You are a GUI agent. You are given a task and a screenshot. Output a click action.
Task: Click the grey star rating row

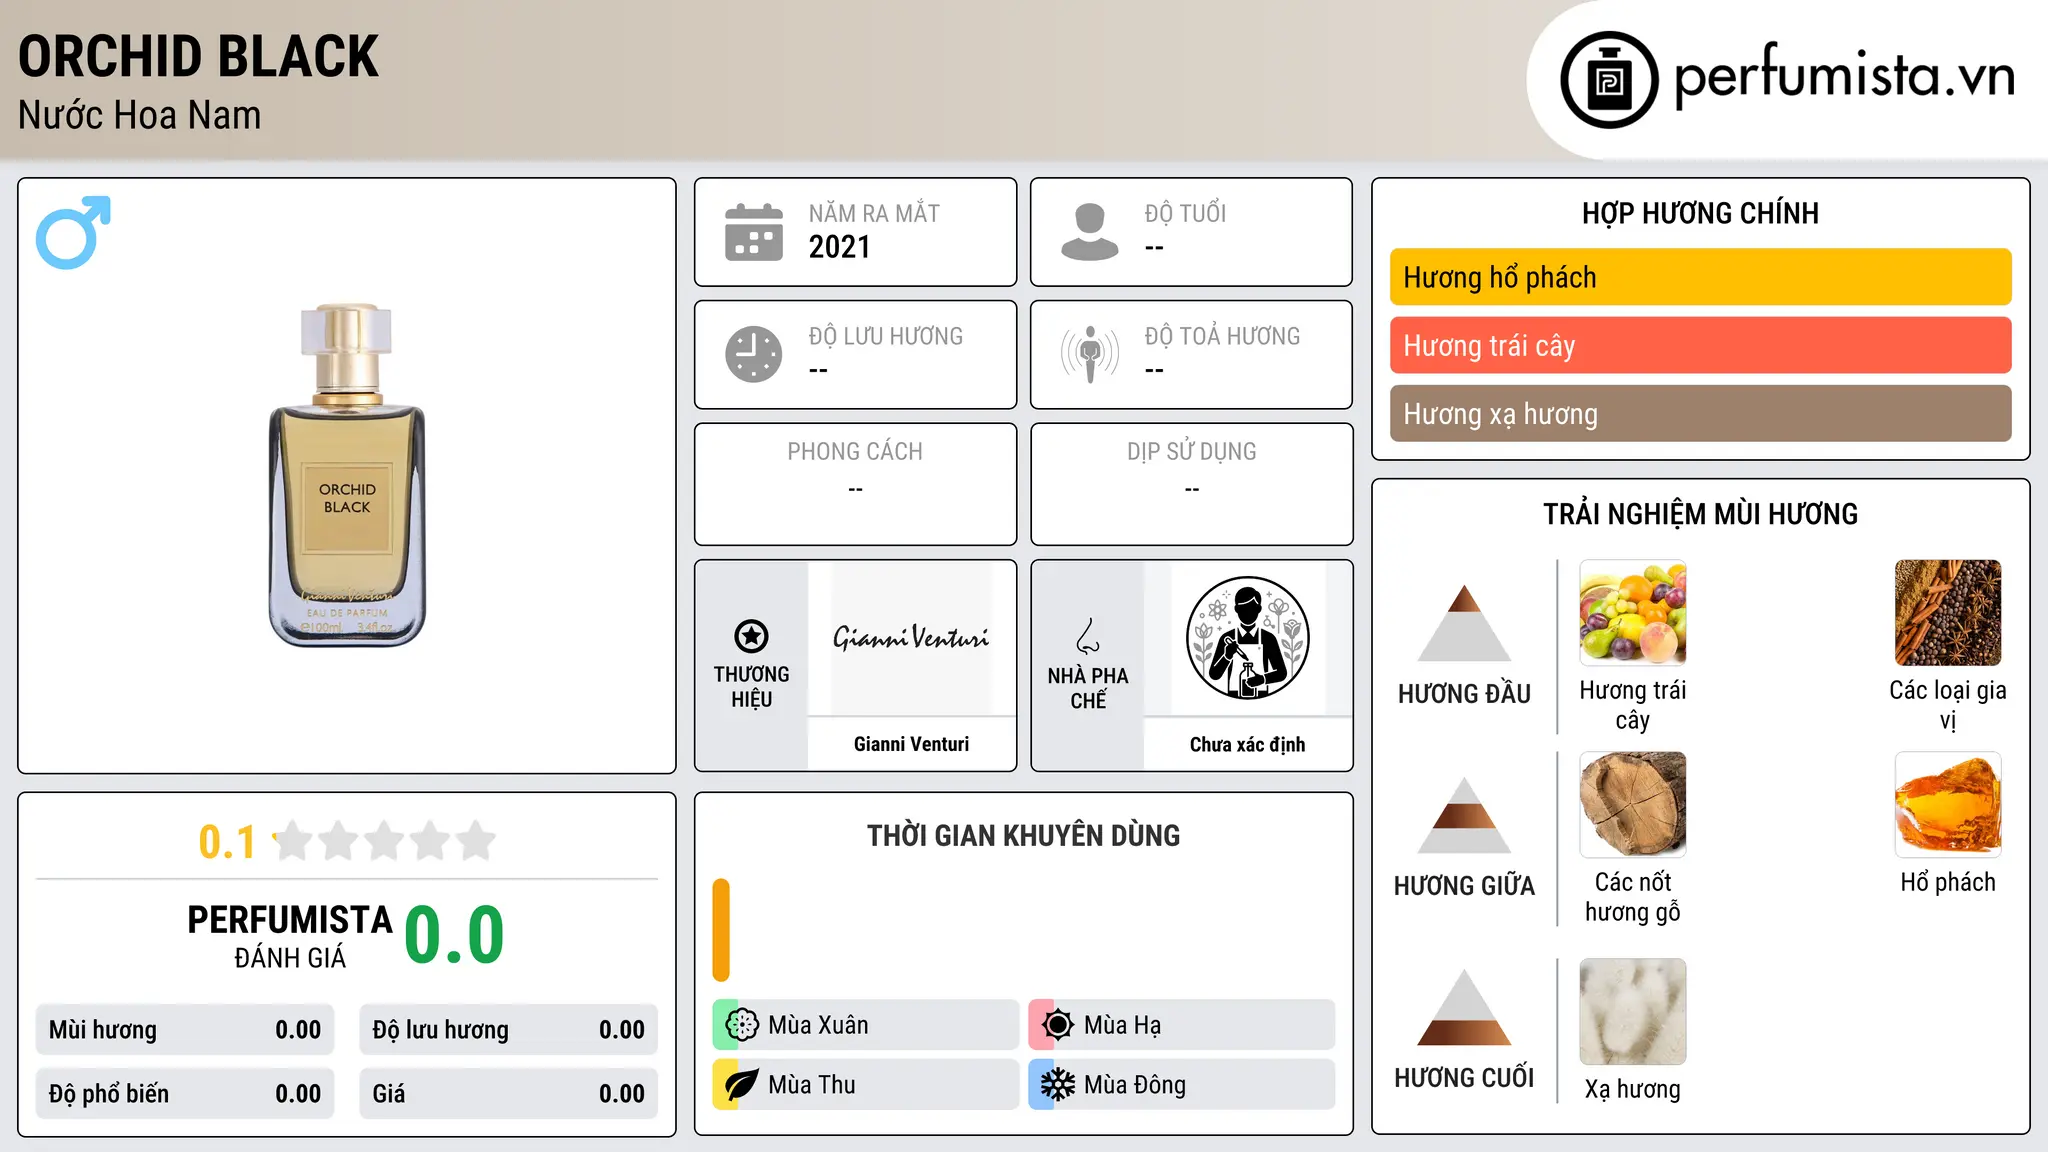click(x=385, y=841)
